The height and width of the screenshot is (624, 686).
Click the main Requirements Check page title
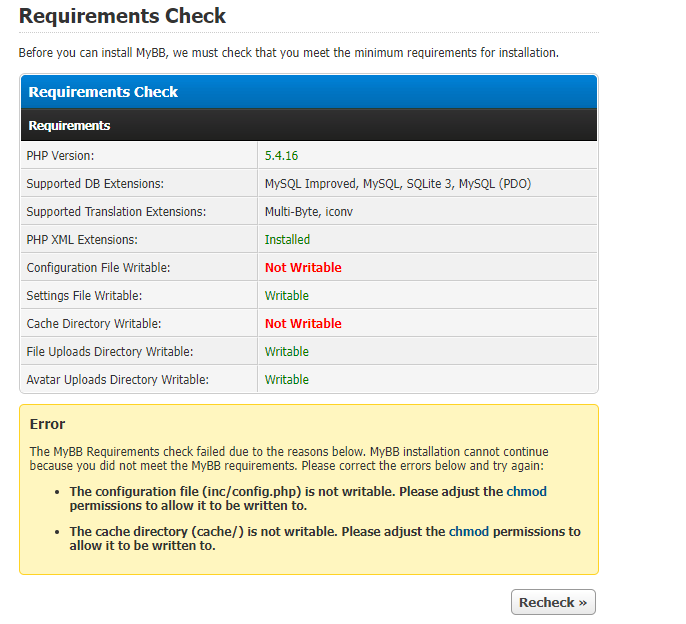pos(122,16)
